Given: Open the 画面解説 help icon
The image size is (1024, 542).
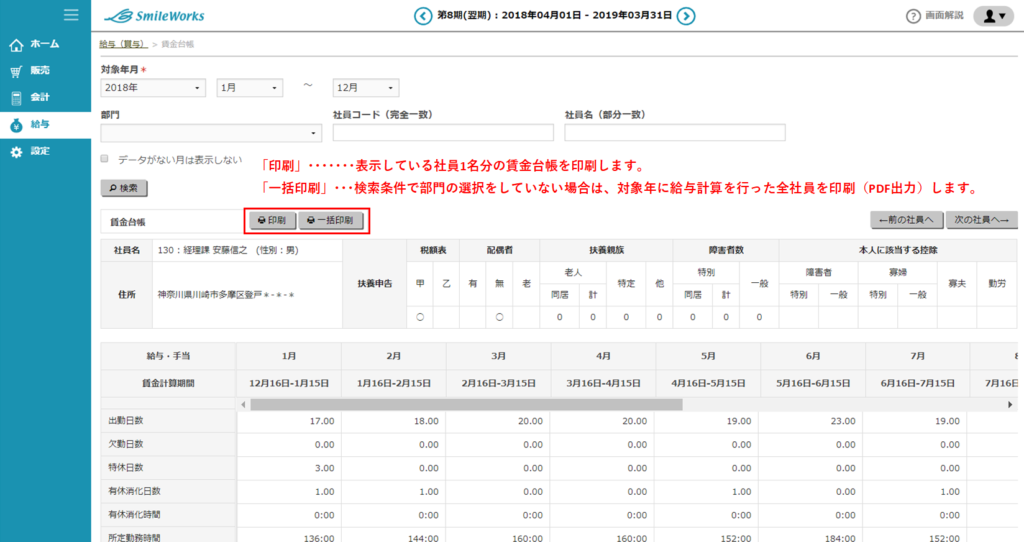Looking at the screenshot, I should point(913,16).
